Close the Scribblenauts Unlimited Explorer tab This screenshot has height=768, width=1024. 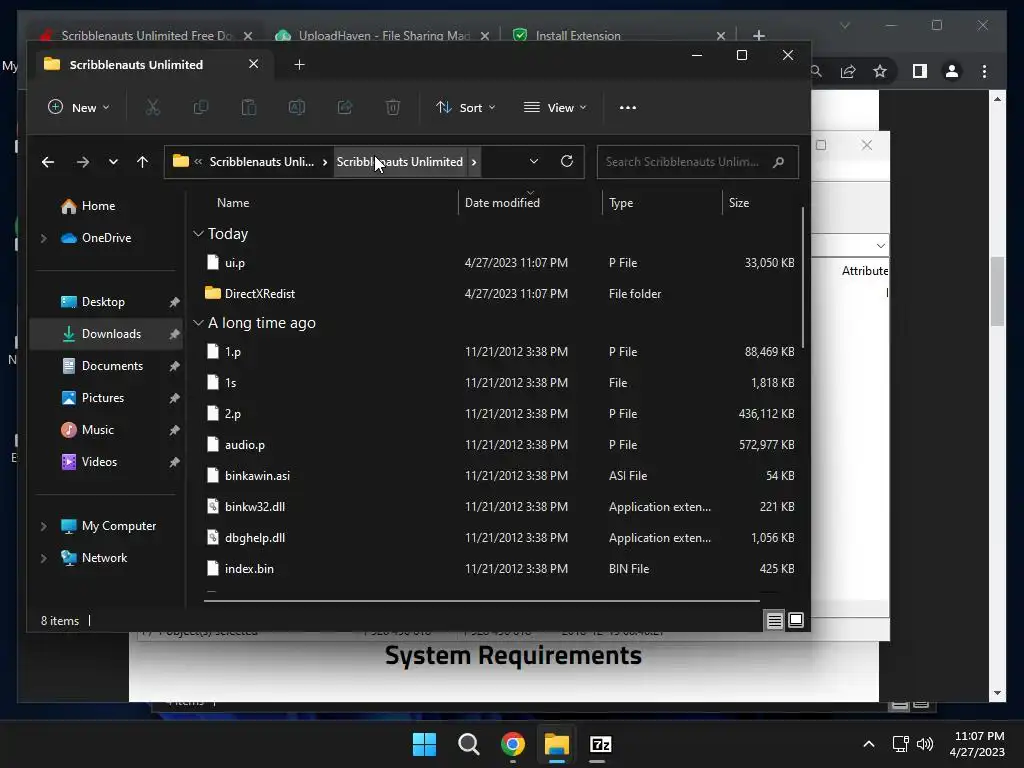click(253, 64)
